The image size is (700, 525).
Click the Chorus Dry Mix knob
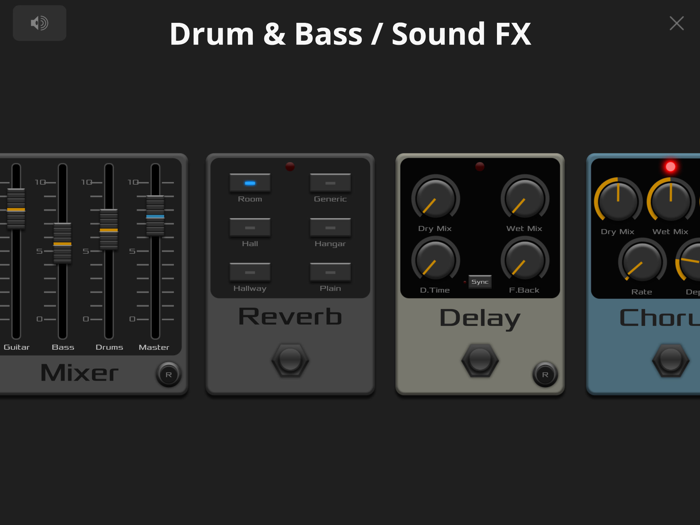tap(618, 201)
